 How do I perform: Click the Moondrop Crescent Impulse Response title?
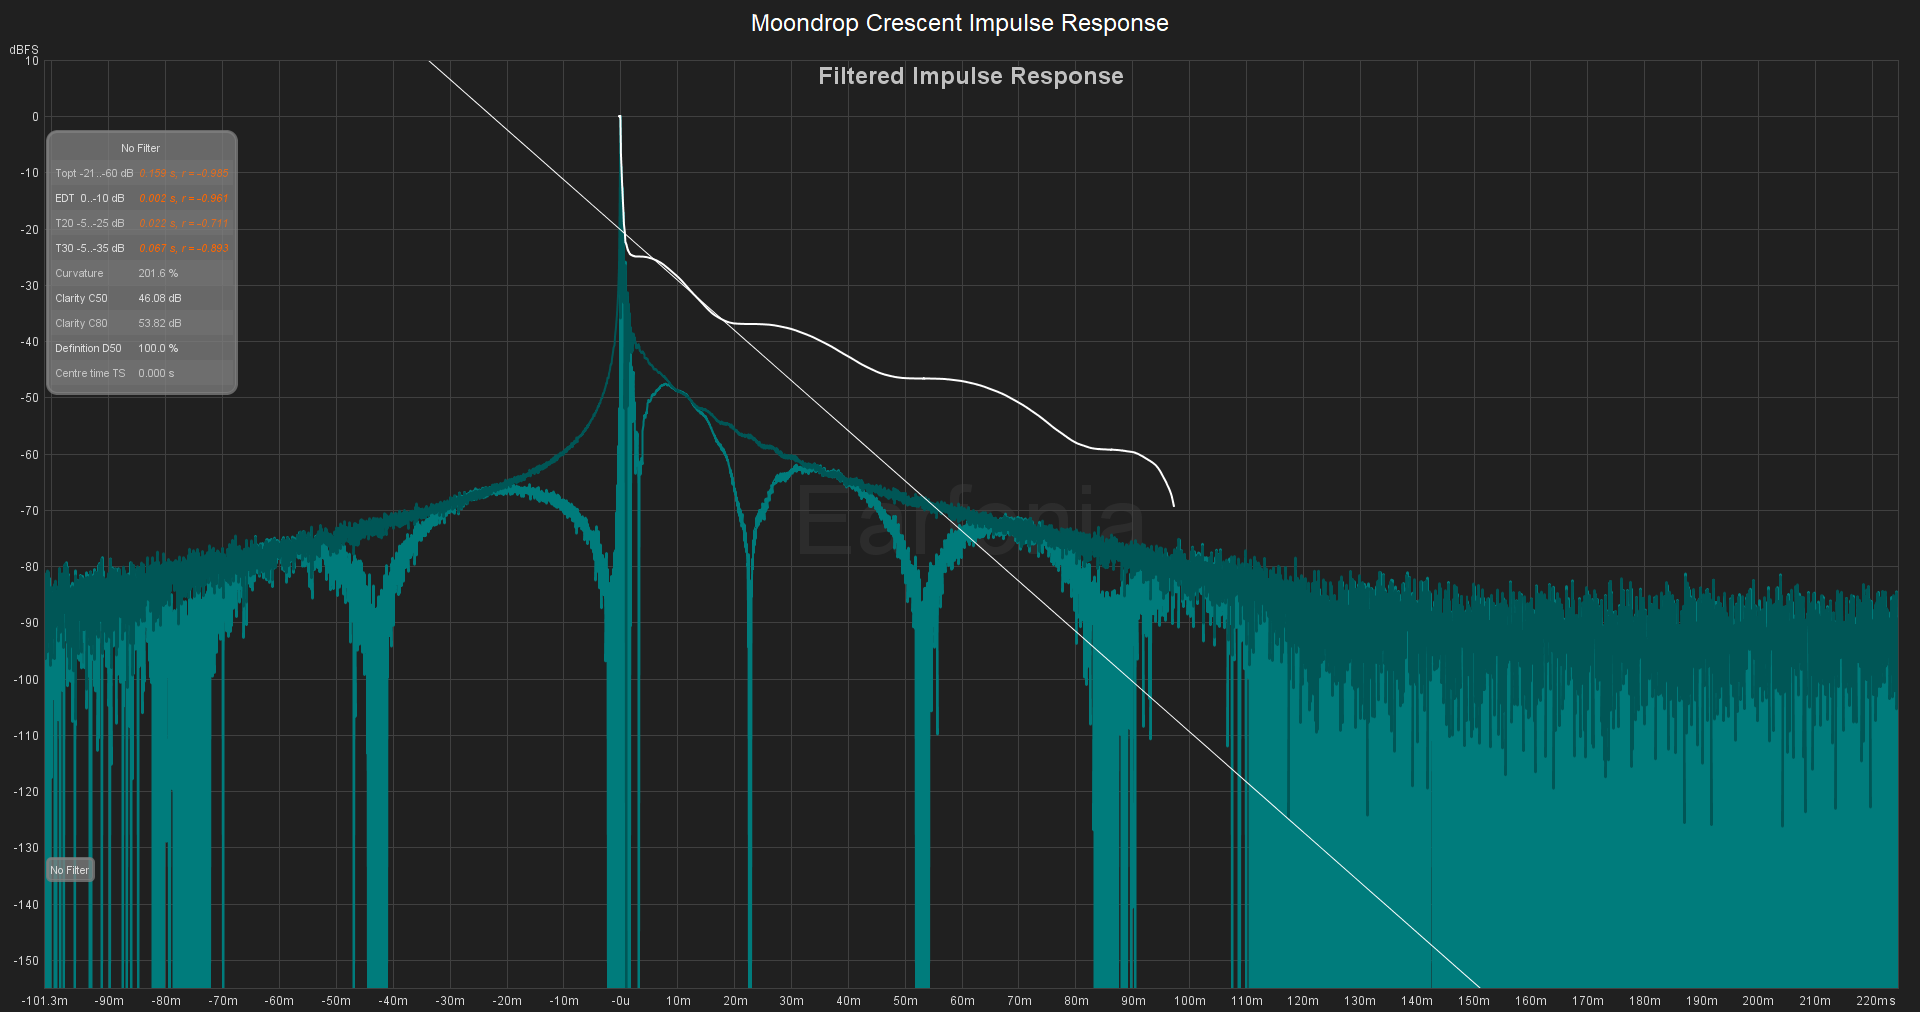tap(960, 23)
